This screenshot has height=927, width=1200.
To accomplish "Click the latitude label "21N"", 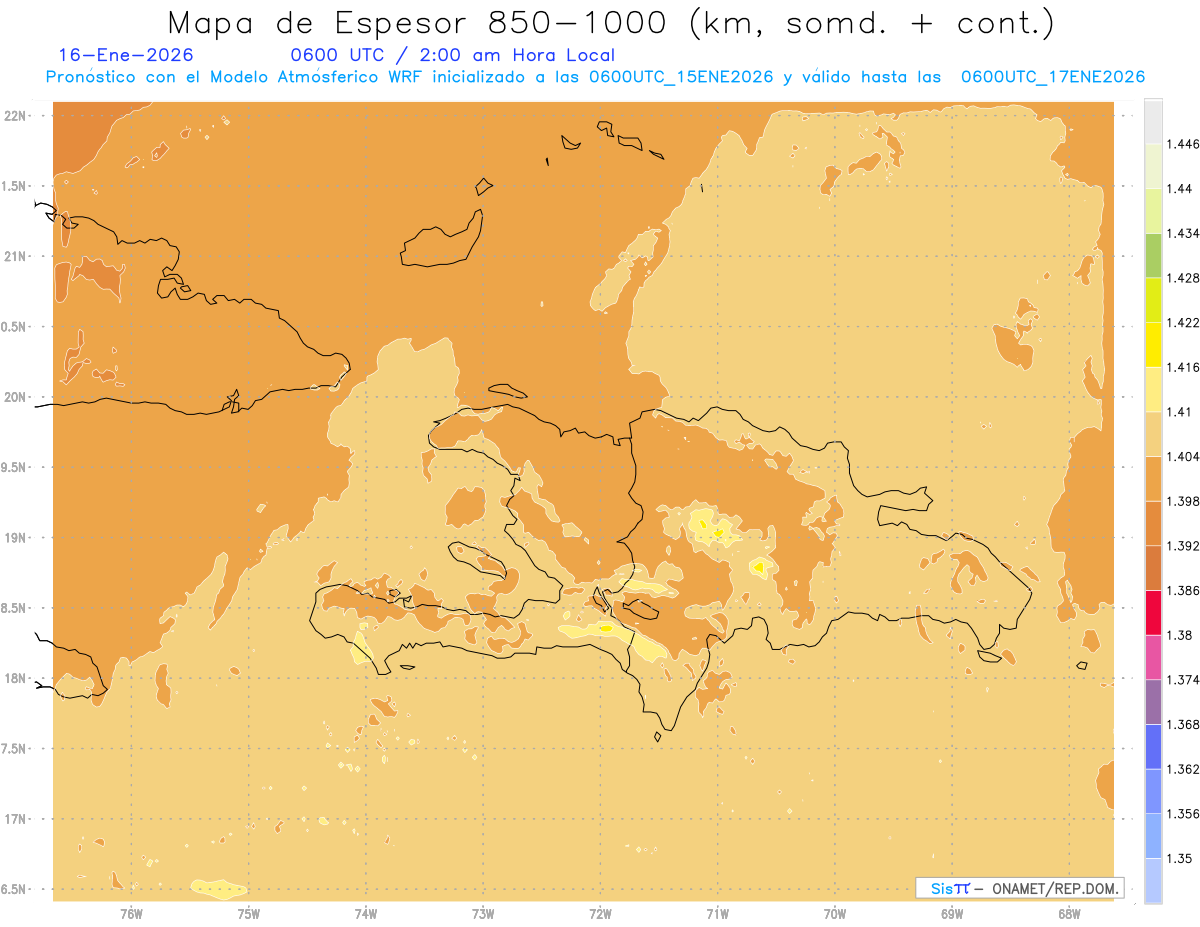I will point(16,256).
